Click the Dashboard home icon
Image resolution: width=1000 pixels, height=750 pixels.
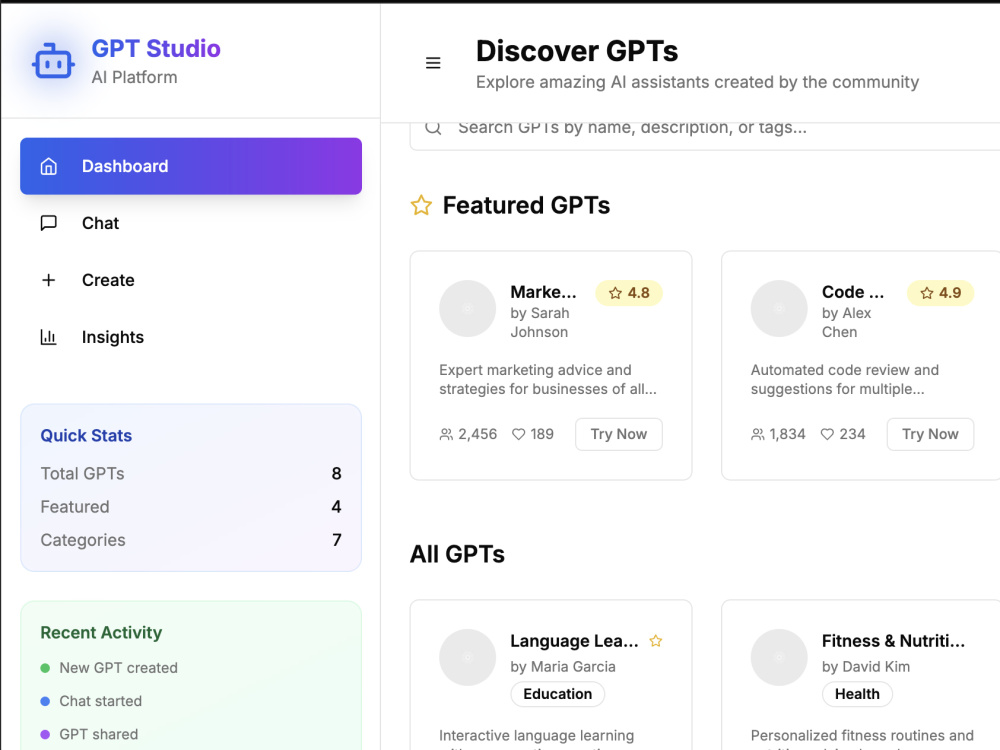48,166
